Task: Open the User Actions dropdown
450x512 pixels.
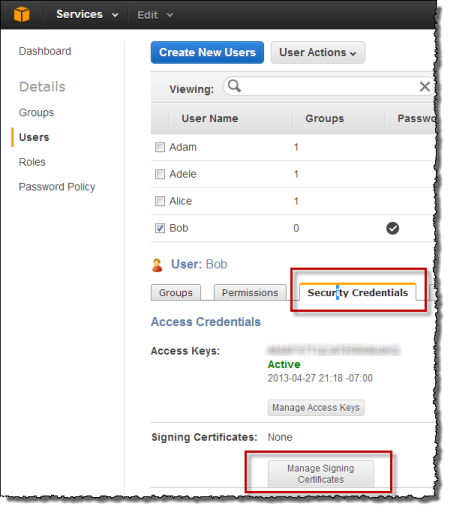Action: (x=318, y=52)
